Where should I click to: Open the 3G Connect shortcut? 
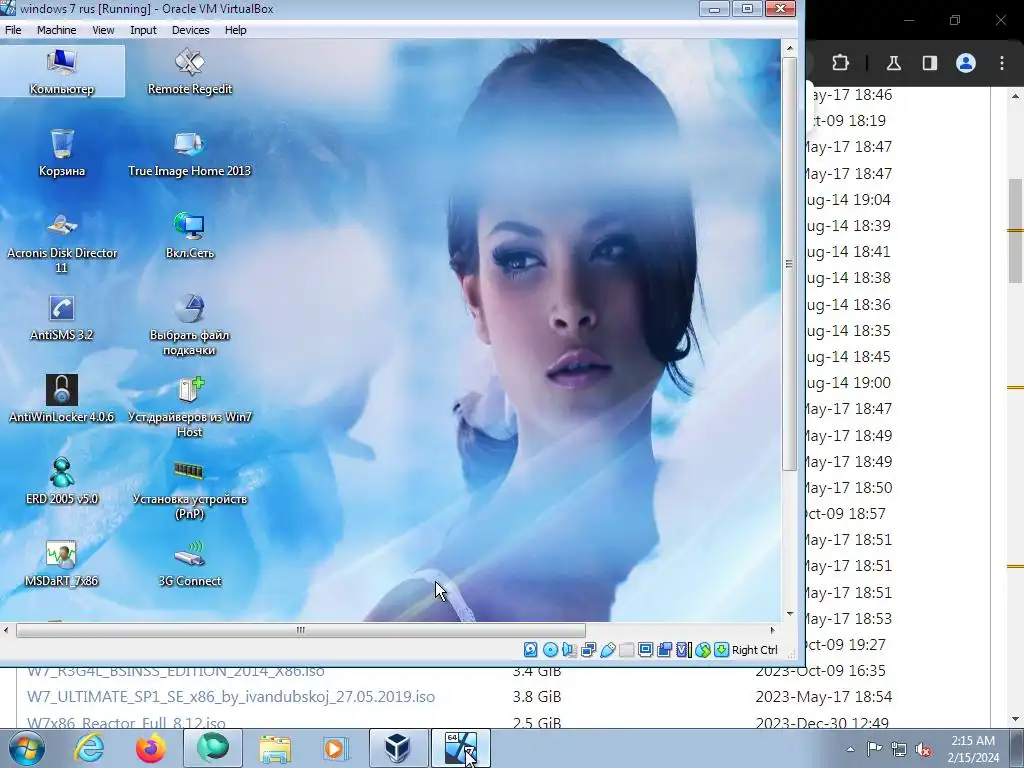[x=189, y=564]
